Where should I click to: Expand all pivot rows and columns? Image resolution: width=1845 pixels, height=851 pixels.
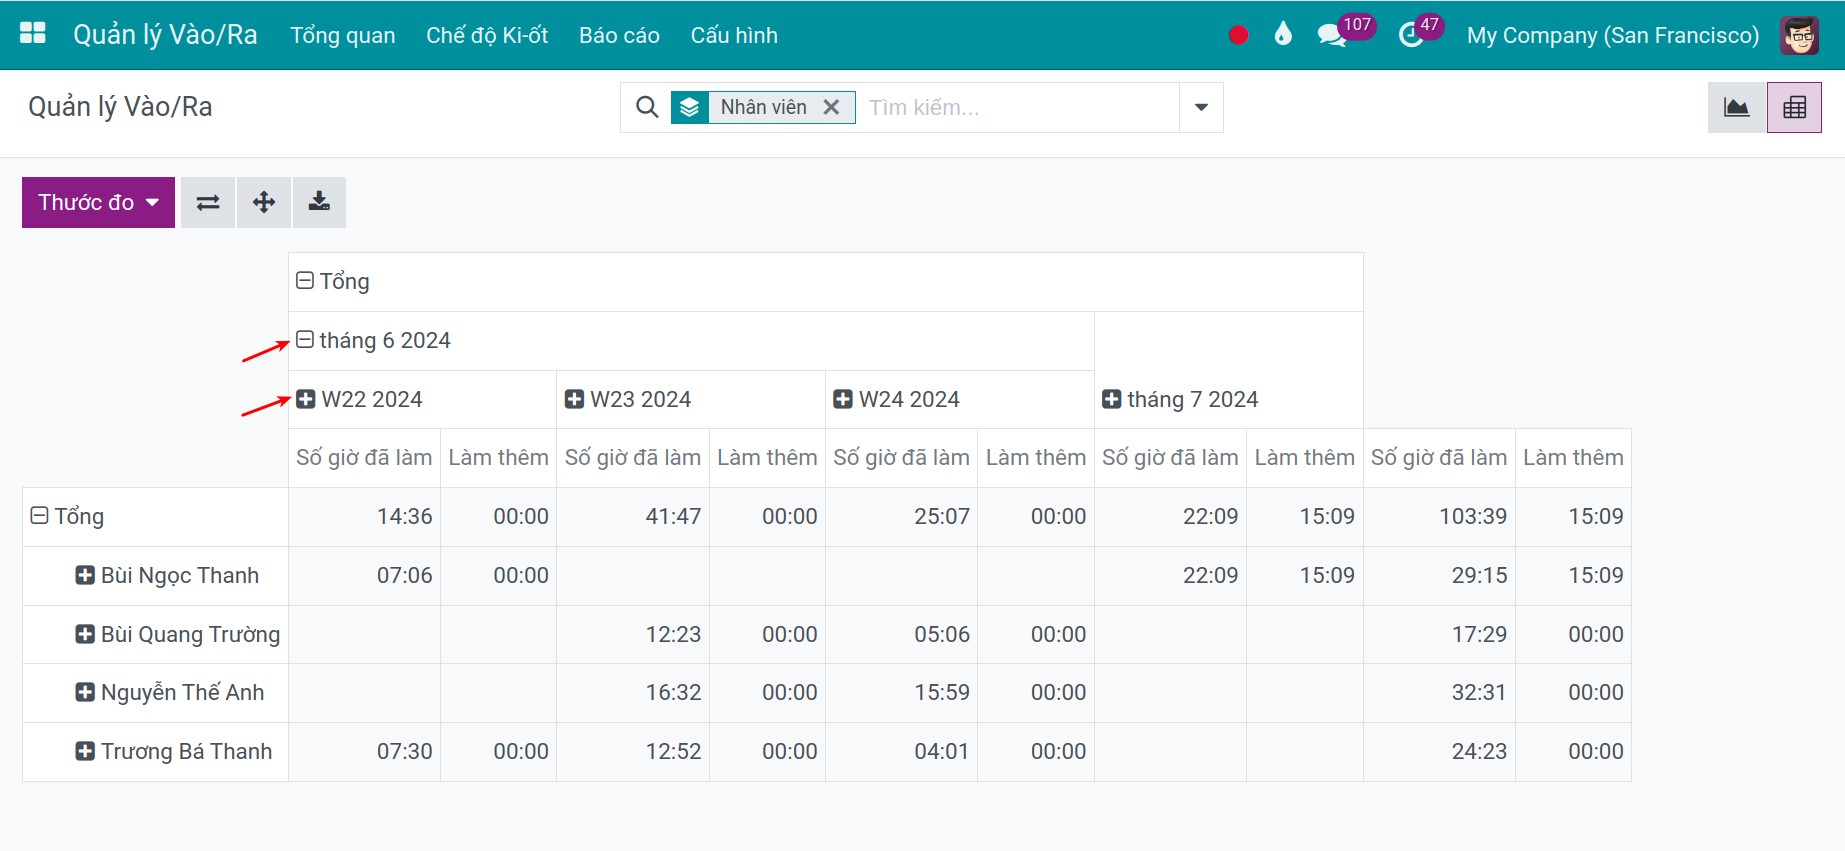264,202
